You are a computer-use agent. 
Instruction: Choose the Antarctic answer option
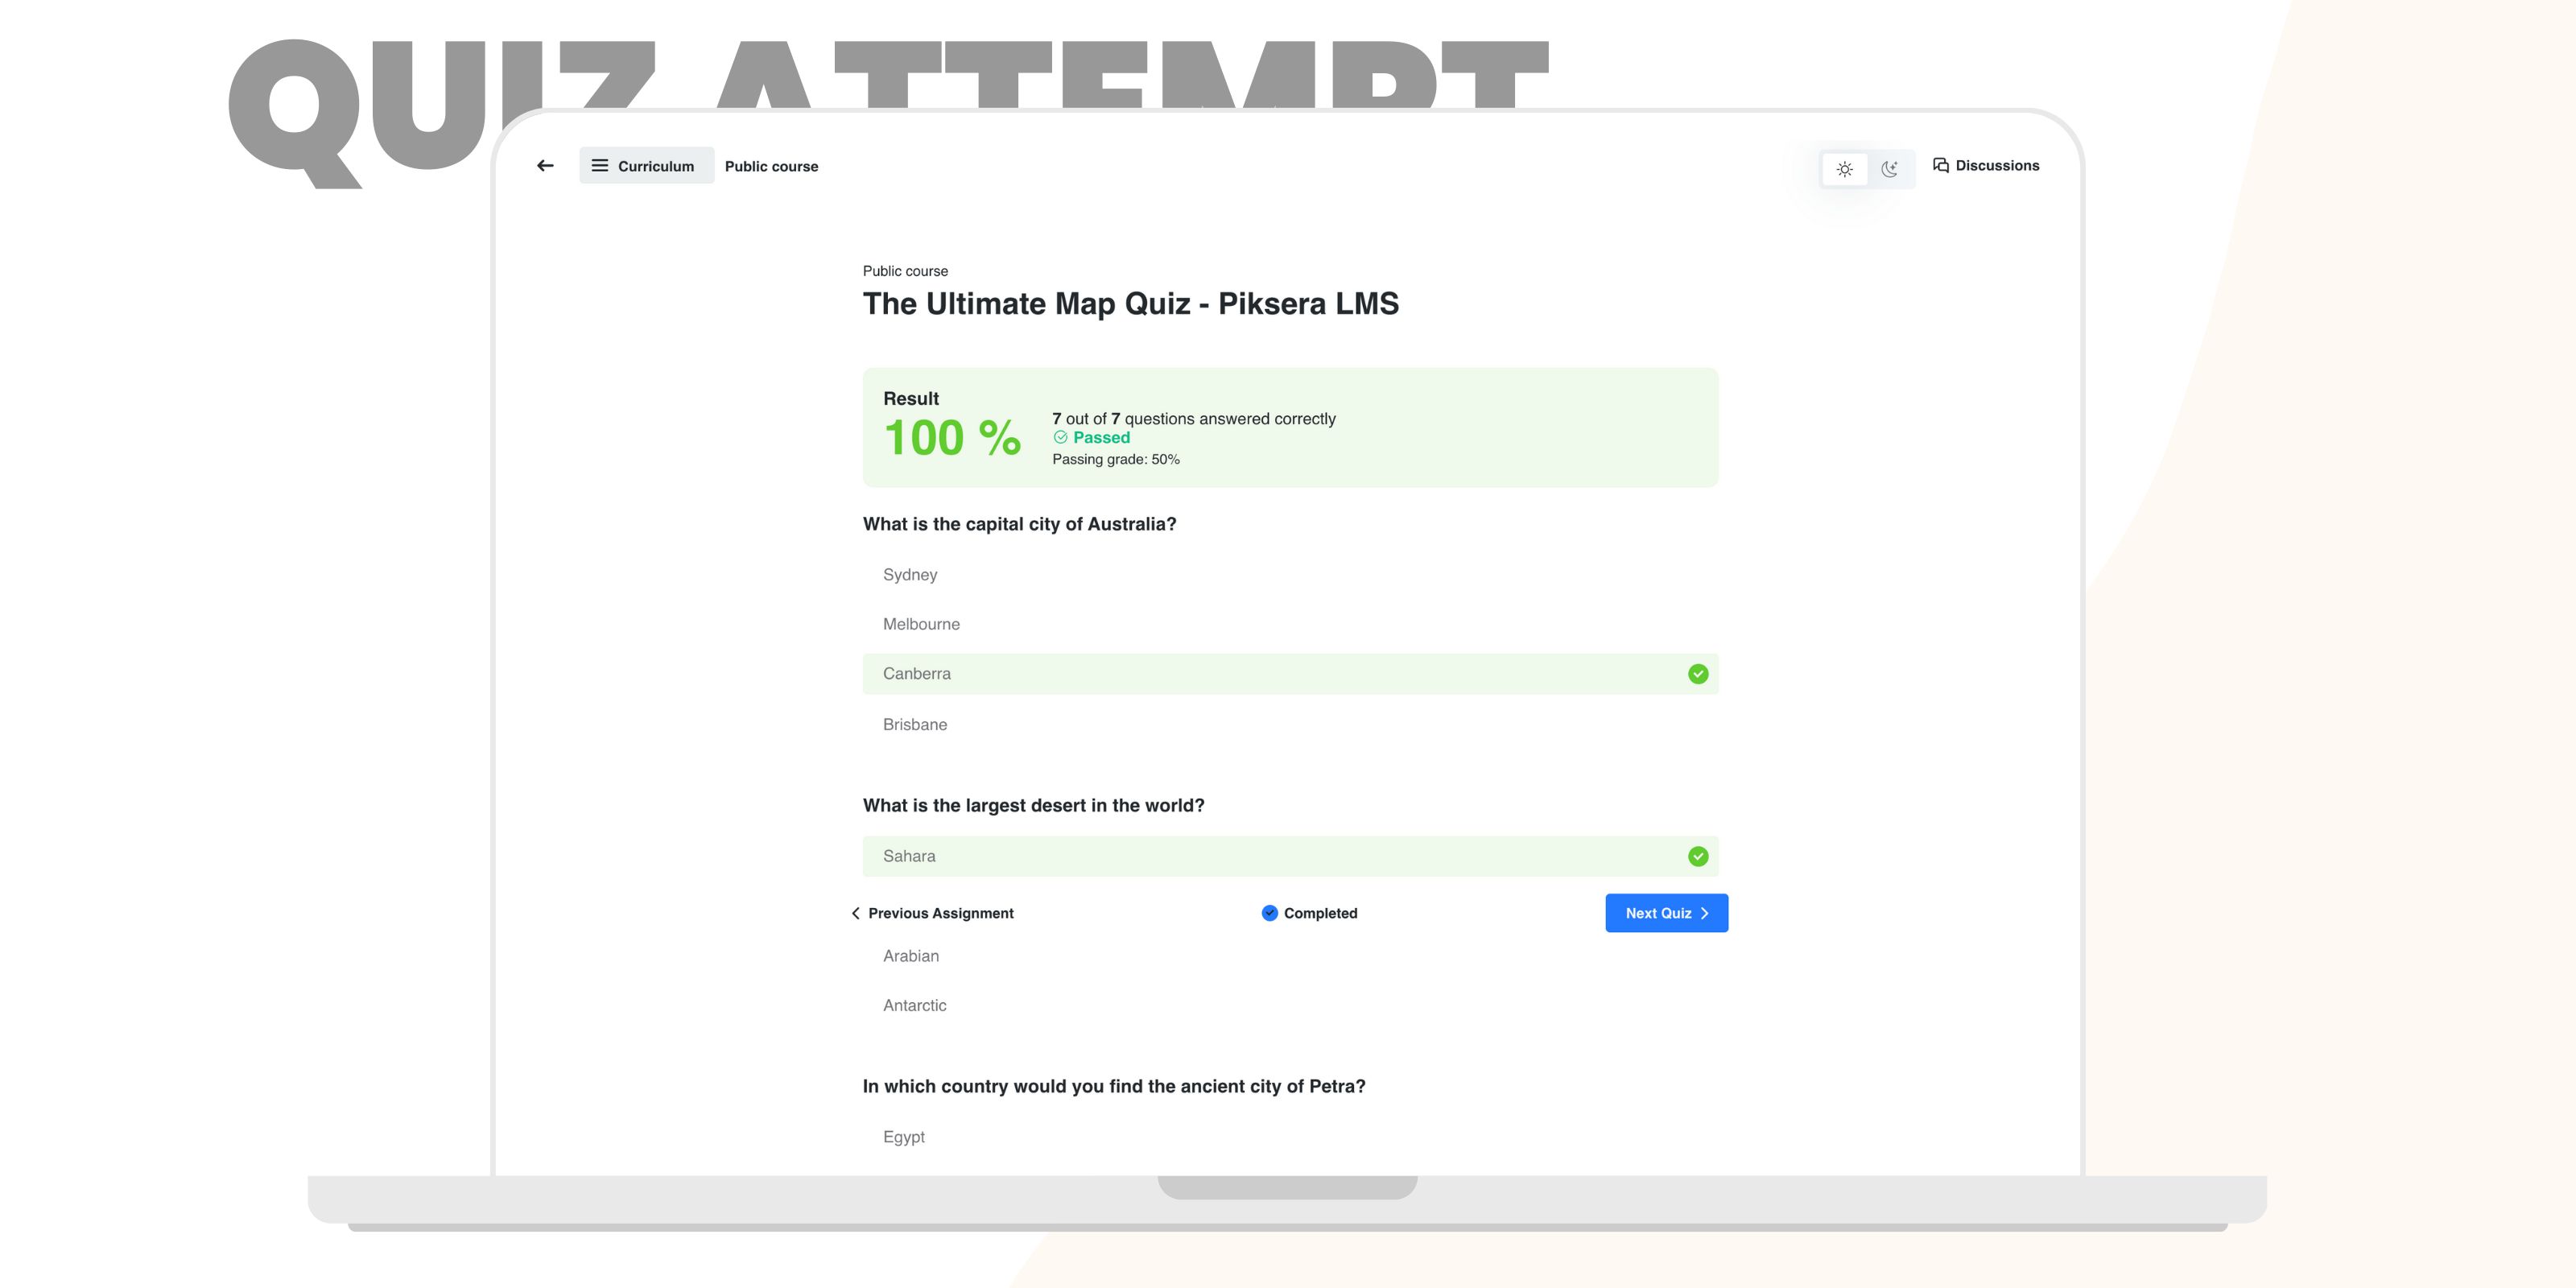(915, 1005)
